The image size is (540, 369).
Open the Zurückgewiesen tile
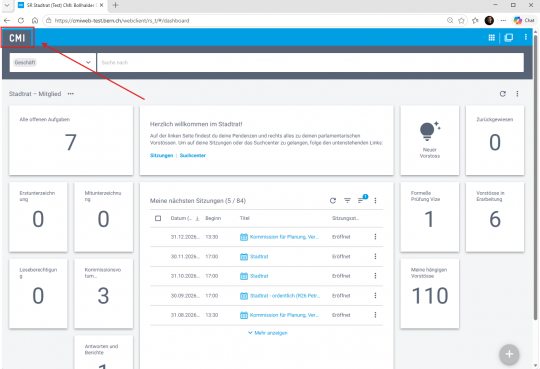point(495,140)
